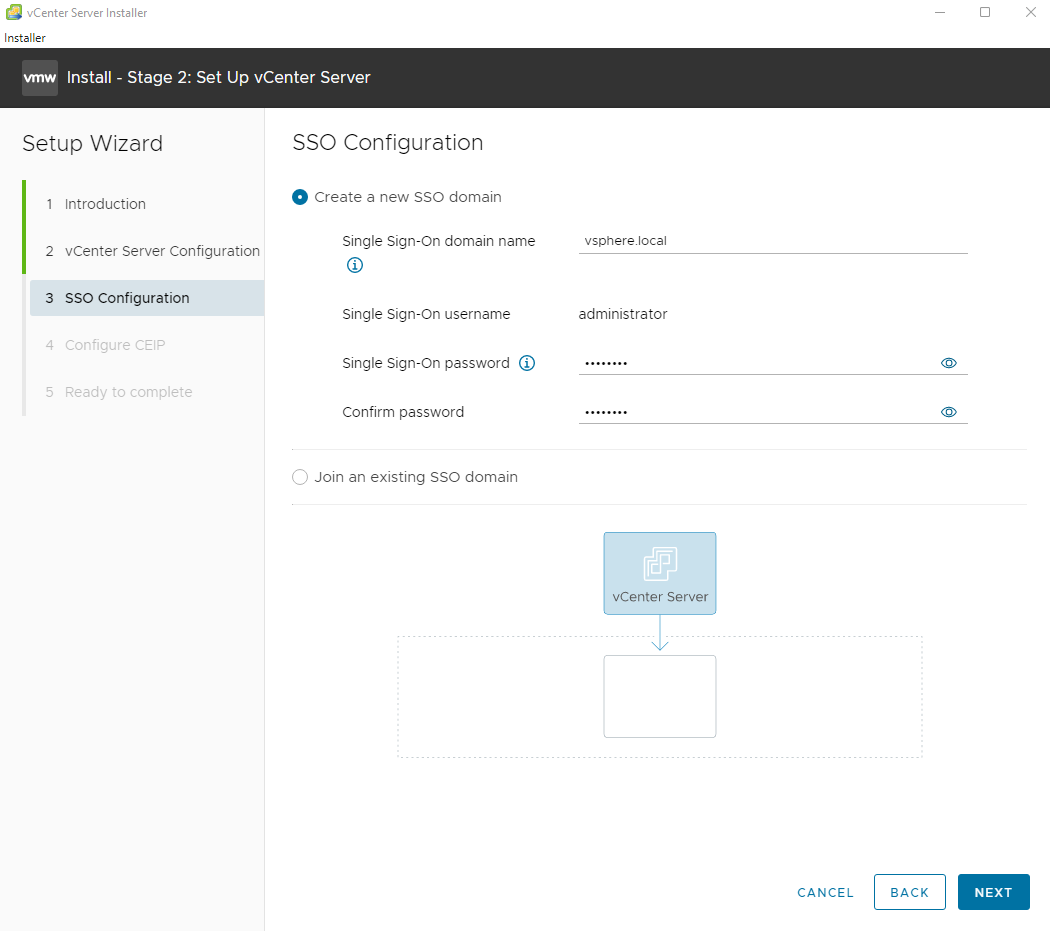This screenshot has height=931, width=1050.
Task: Click the CANCEL link
Action: coord(825,893)
